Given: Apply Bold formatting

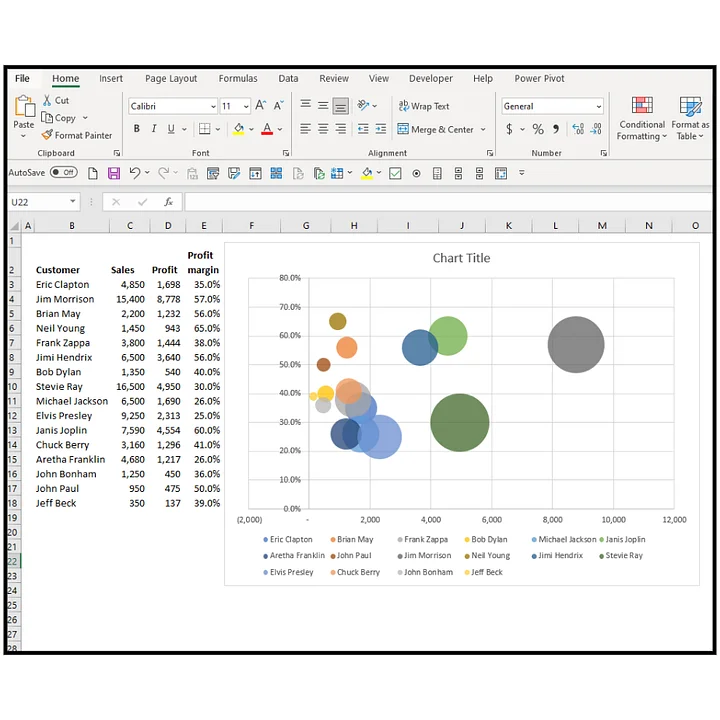Looking at the screenshot, I should pyautogui.click(x=136, y=129).
